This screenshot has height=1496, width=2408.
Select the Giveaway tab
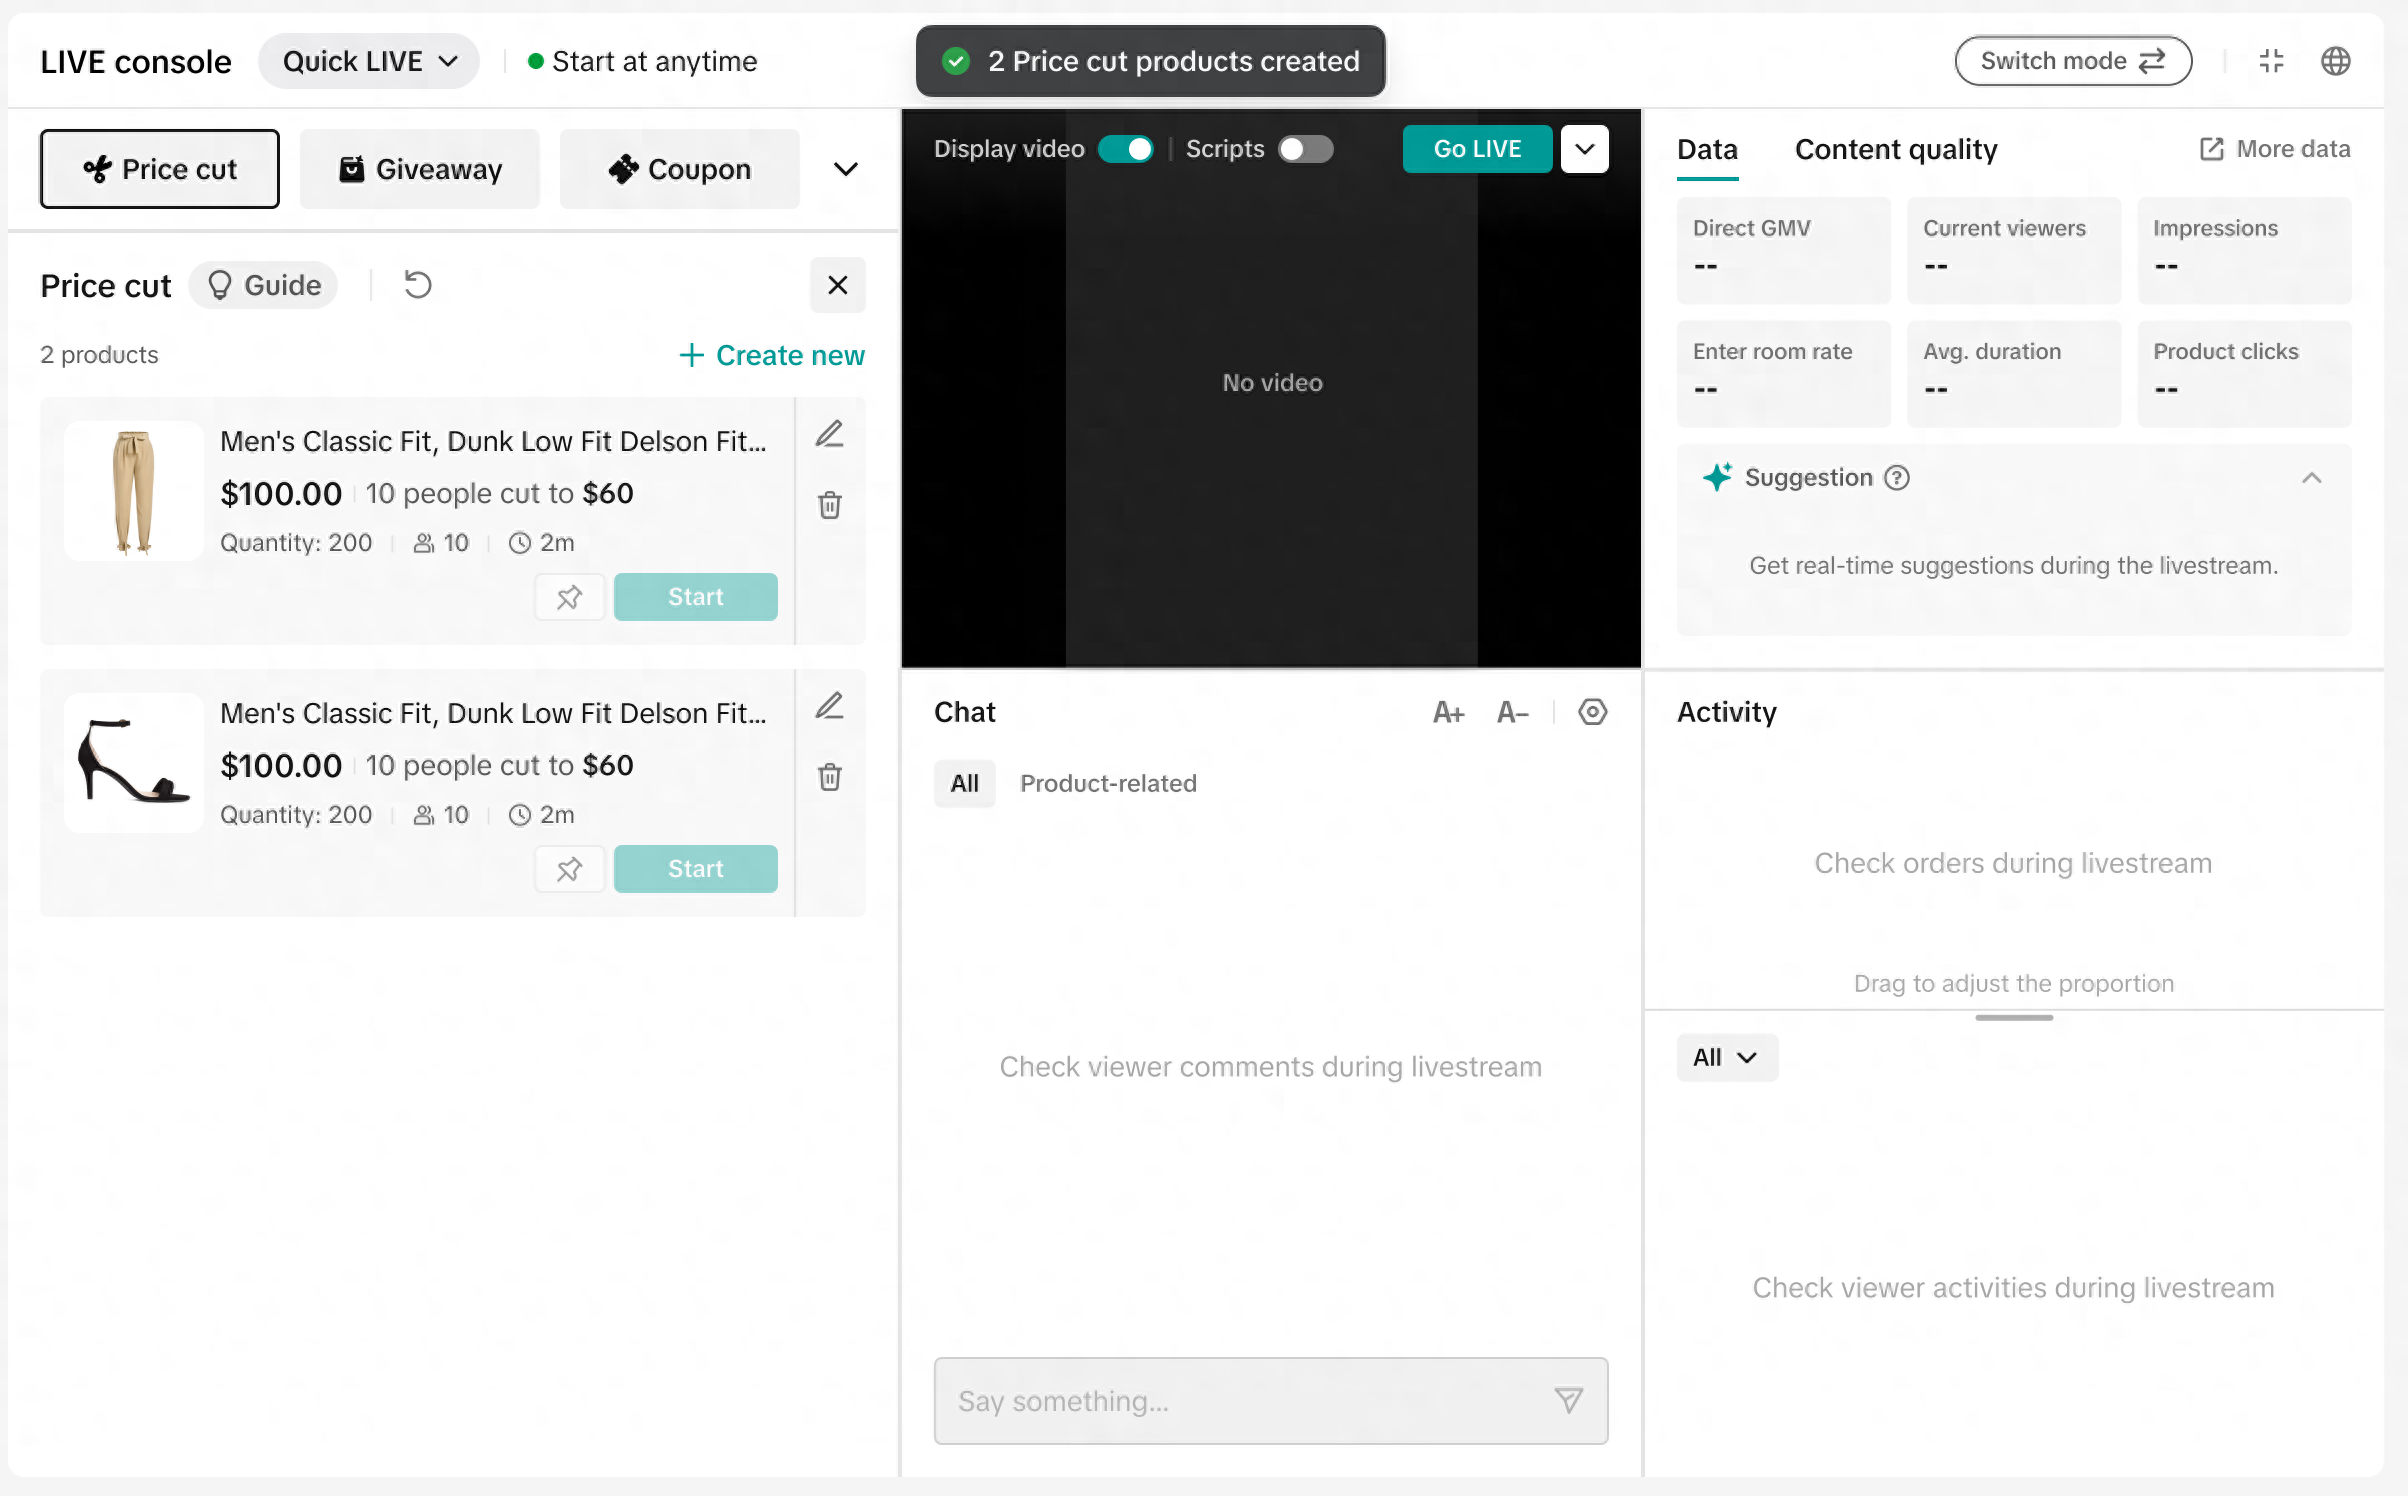tap(419, 169)
